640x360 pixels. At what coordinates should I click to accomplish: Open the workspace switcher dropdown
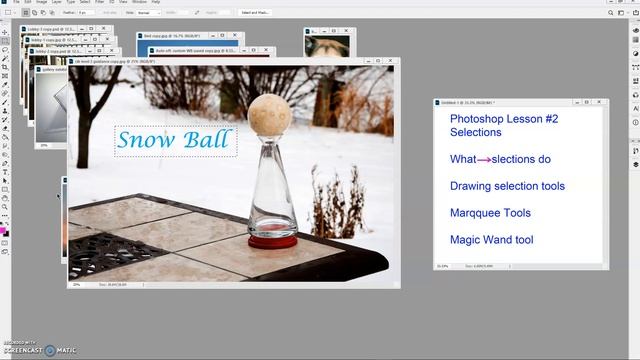coord(622,13)
